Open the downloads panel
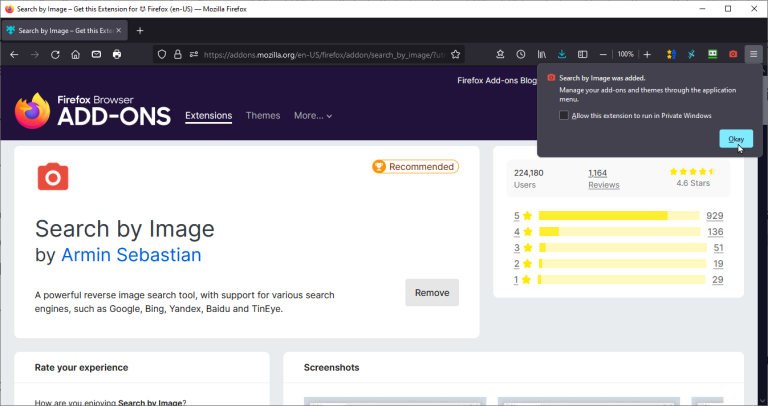This screenshot has width=768, height=406. tap(562, 54)
